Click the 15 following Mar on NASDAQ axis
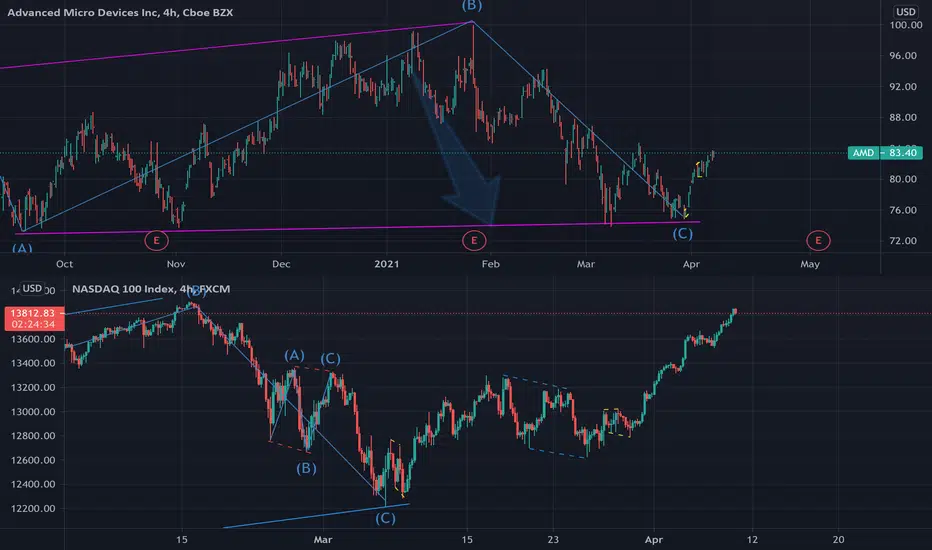Screen dimensions: 932x550 467,540
